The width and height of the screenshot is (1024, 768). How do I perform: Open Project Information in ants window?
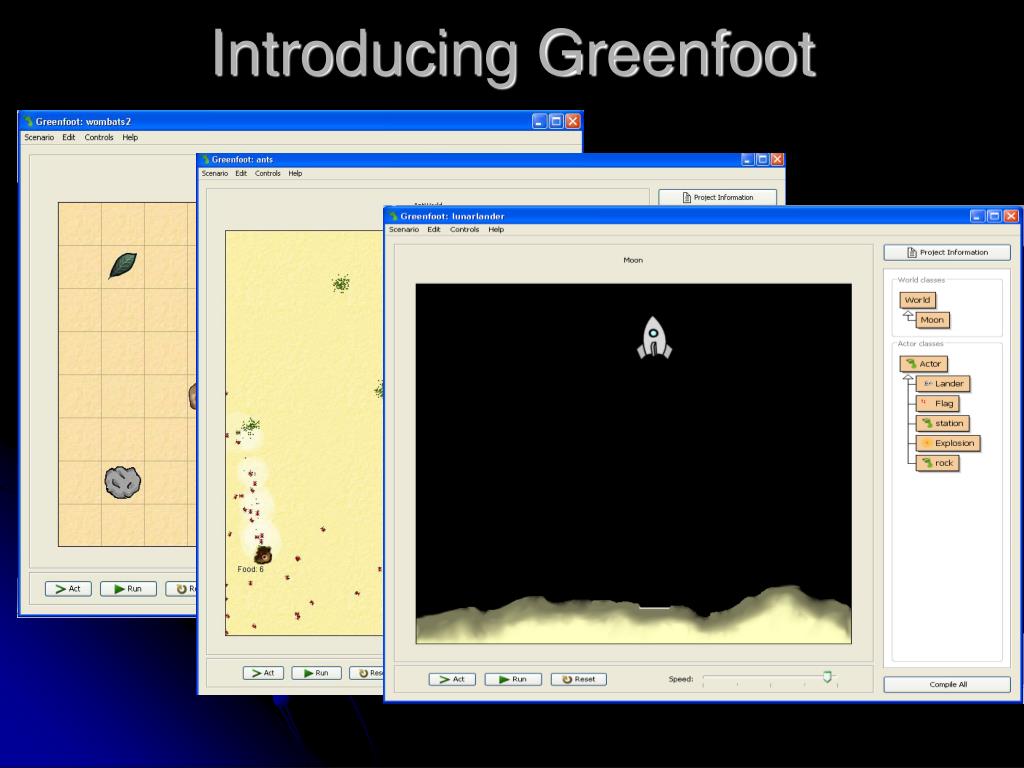pyautogui.click(x=718, y=197)
